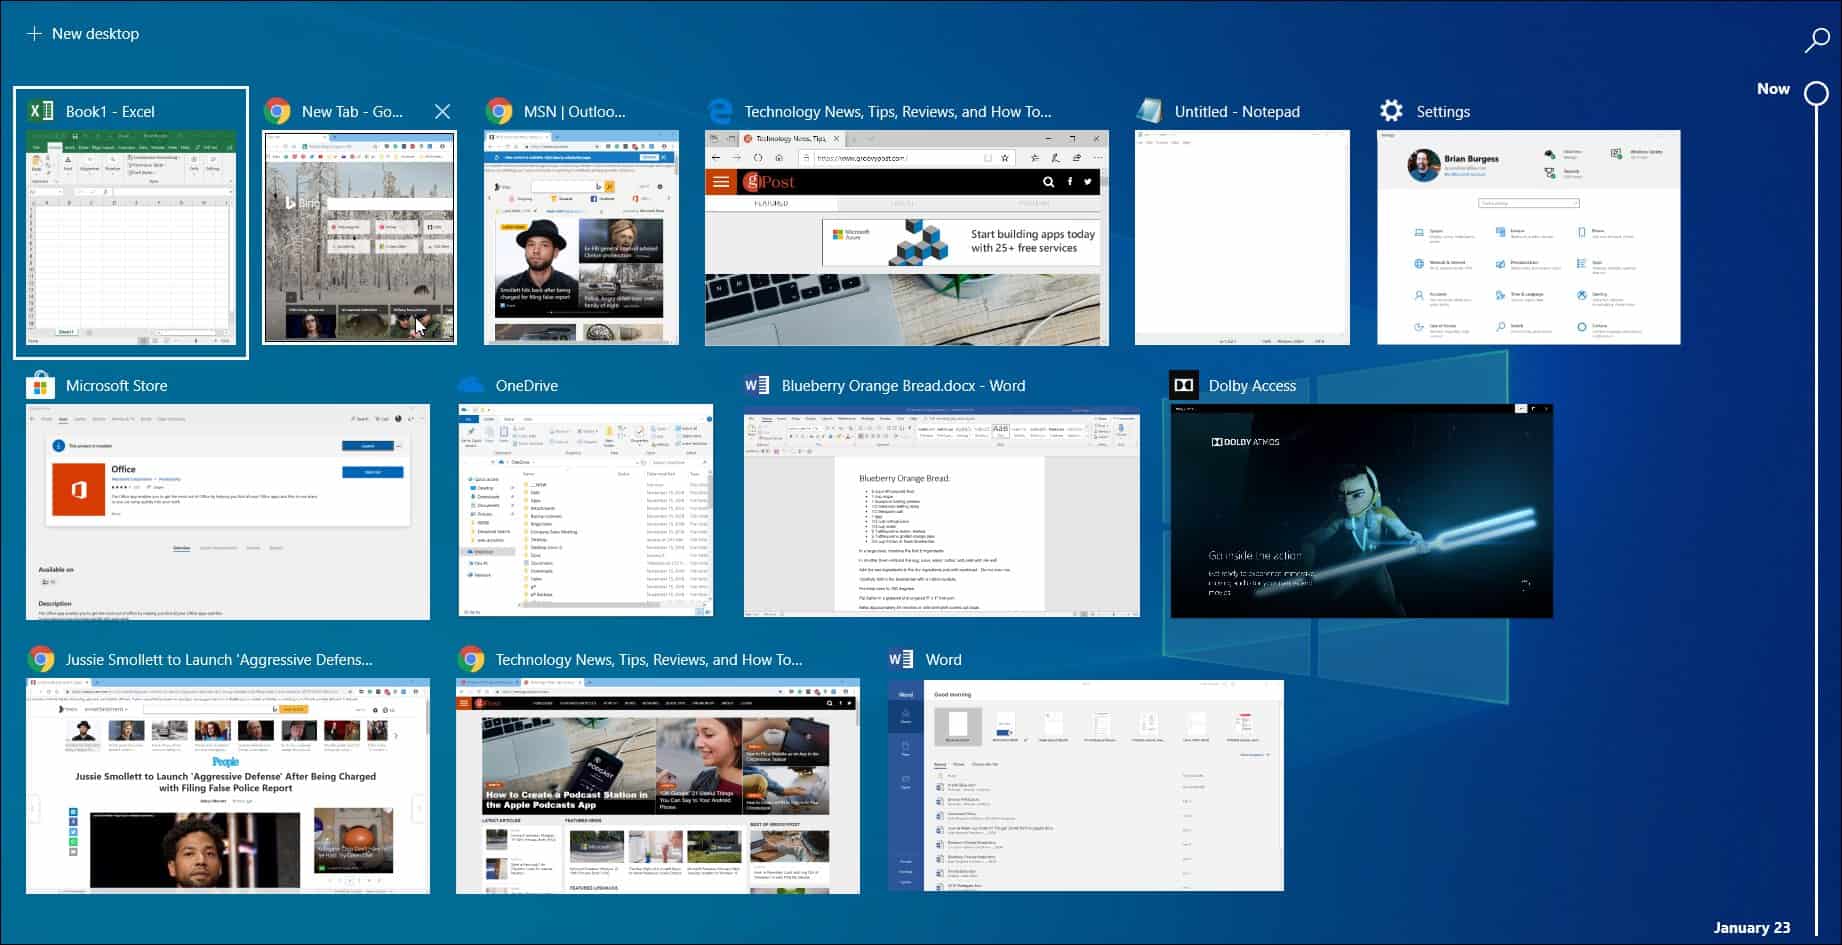The image size is (1842, 945).
Task: Jump to January 23 on timeline
Action: 1751,927
